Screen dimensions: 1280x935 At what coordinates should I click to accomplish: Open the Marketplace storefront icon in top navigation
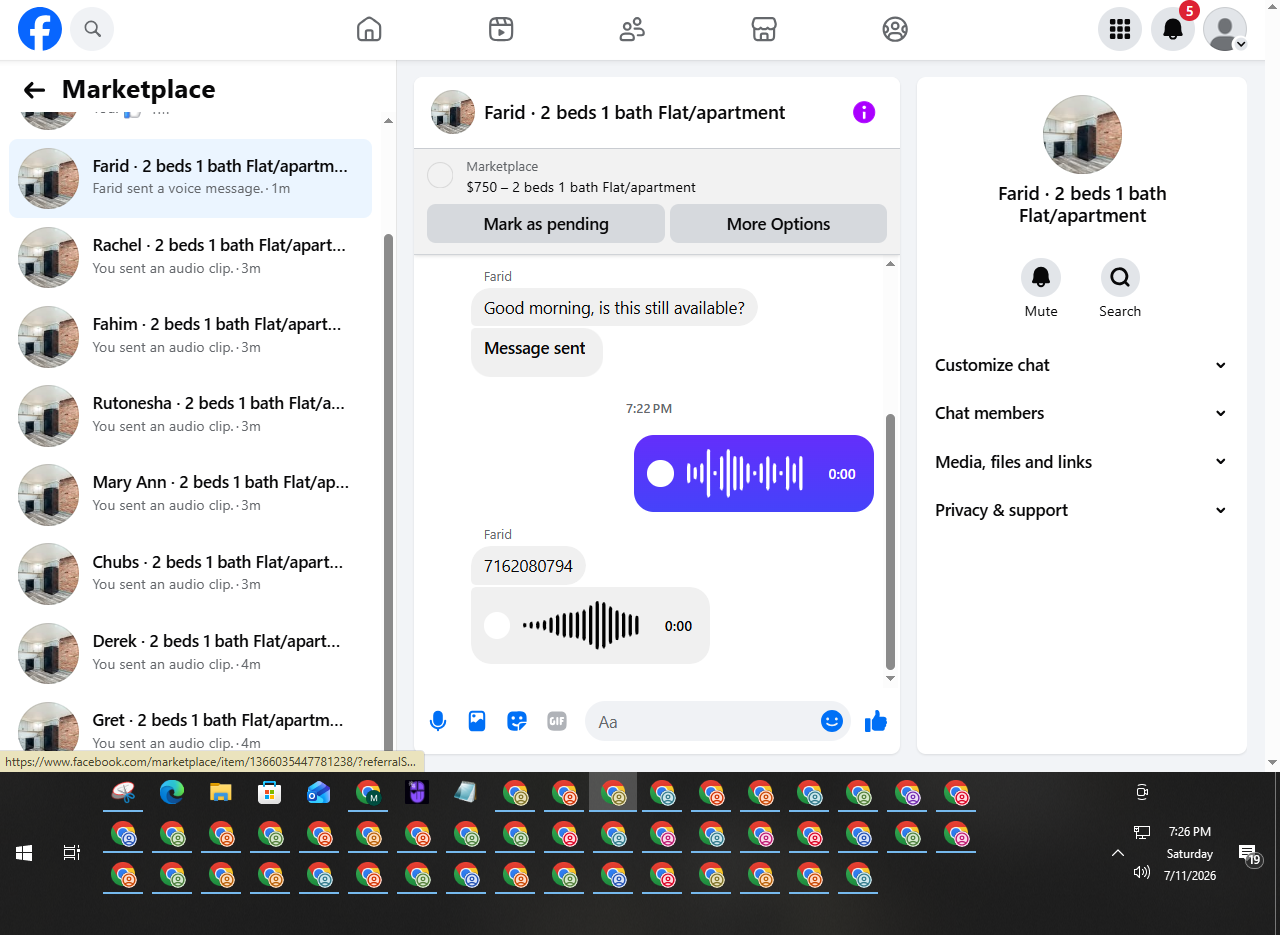coord(764,29)
